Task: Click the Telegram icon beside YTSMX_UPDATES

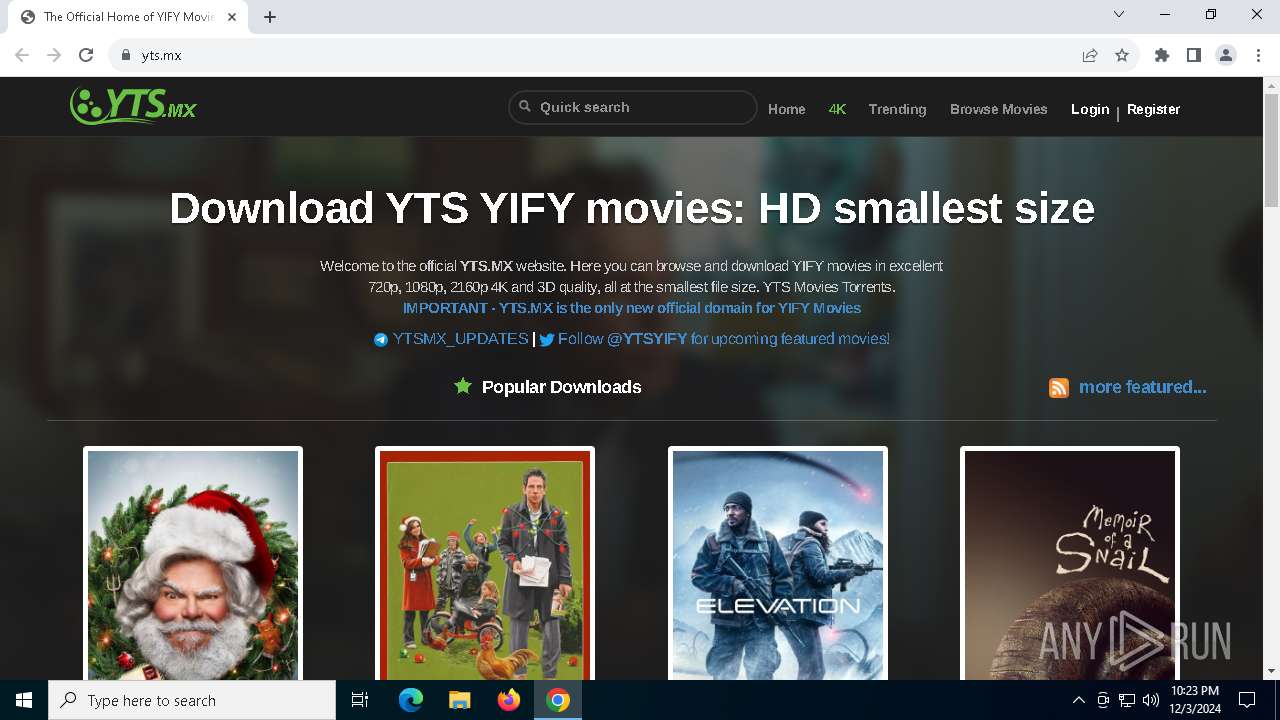Action: coord(381,340)
